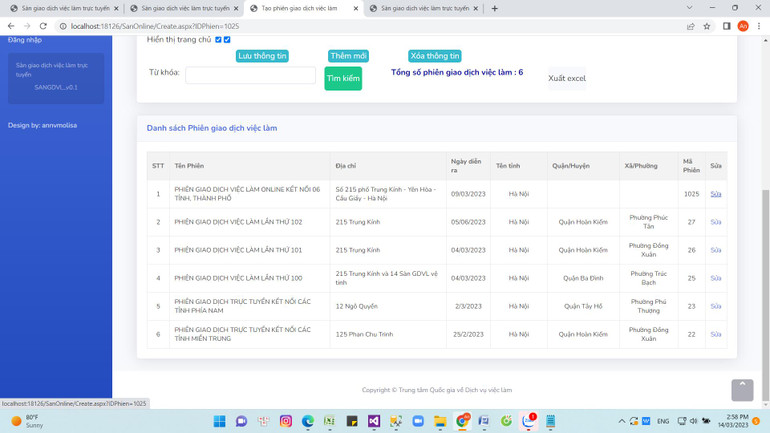Click the share page icon in address bar
The width and height of the screenshot is (770, 433).
690,26
